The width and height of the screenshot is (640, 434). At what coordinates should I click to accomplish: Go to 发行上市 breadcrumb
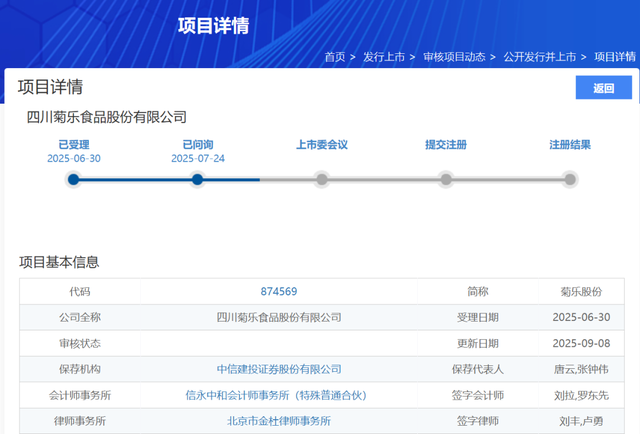[384, 57]
